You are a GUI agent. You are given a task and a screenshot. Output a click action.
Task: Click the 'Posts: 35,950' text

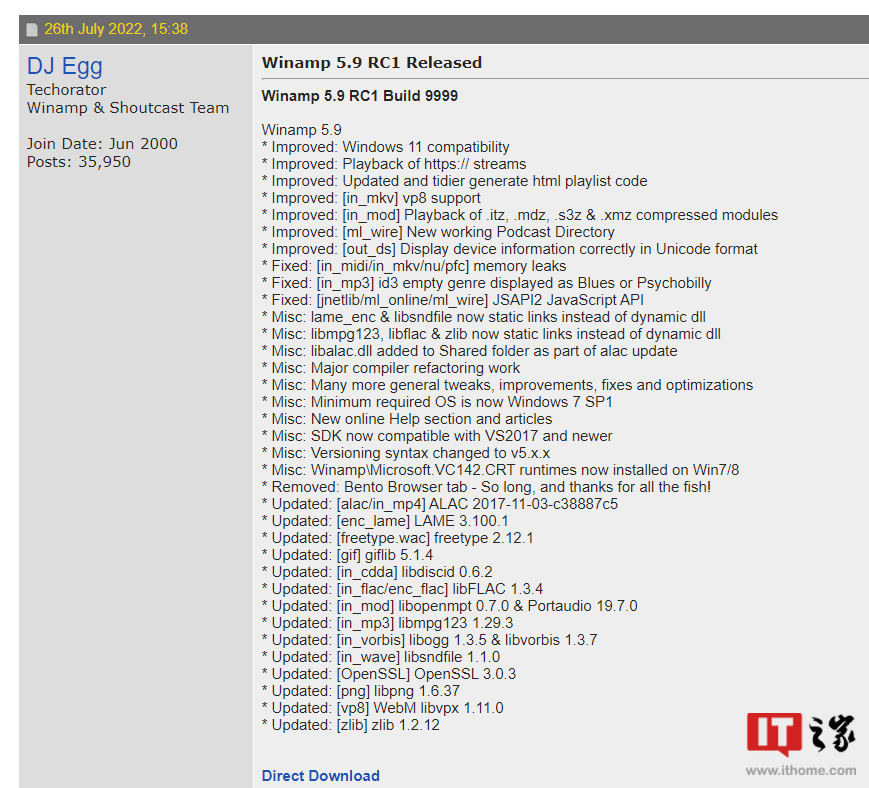[x=79, y=162]
